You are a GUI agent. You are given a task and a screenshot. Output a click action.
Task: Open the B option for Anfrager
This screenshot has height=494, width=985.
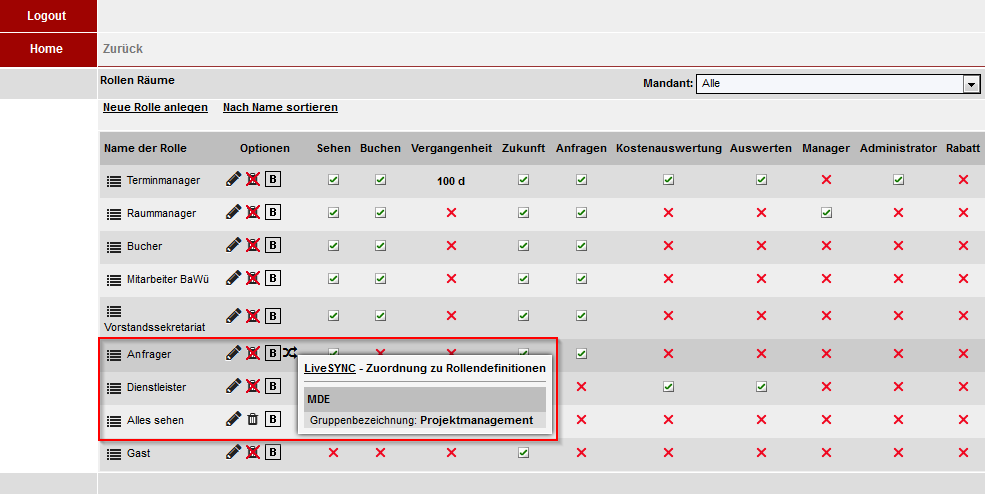(273, 353)
